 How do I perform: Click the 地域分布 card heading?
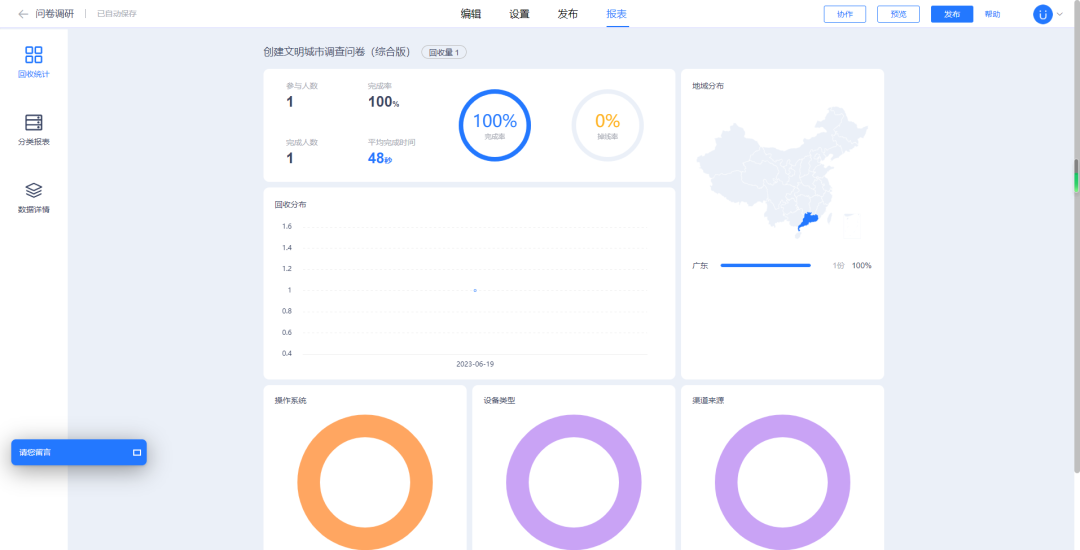pyautogui.click(x=708, y=86)
